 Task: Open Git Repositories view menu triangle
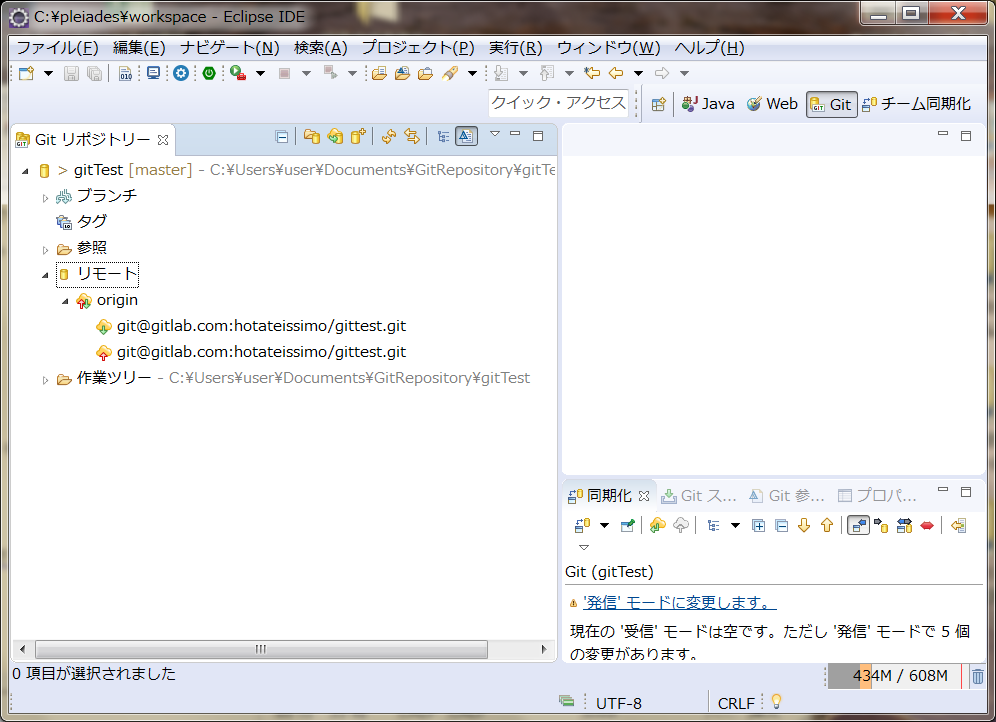coord(495,134)
